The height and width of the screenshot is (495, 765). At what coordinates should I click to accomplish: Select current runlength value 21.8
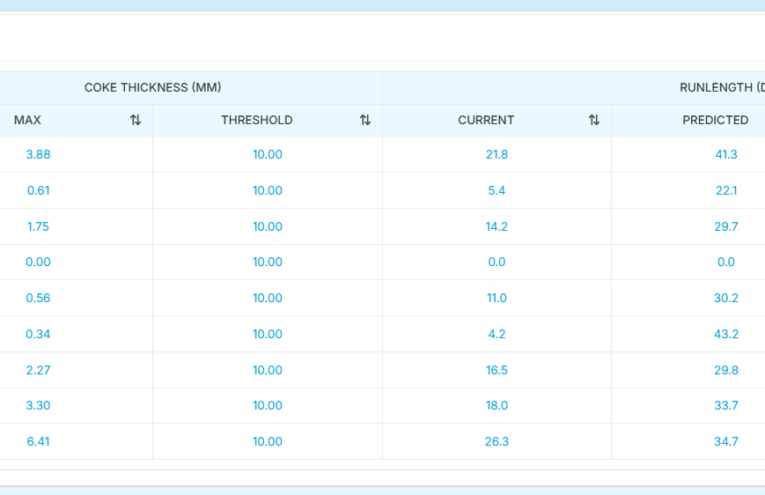tap(497, 155)
